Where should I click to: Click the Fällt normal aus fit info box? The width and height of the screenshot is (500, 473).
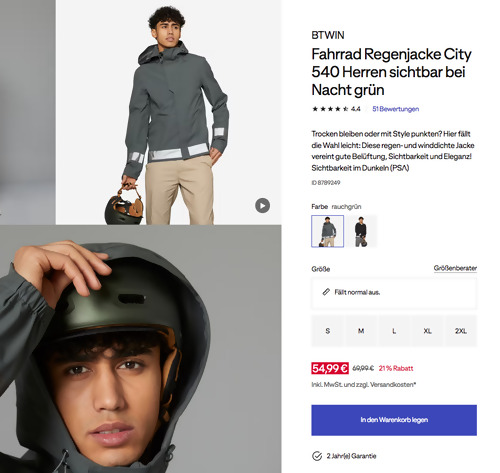[x=394, y=293]
